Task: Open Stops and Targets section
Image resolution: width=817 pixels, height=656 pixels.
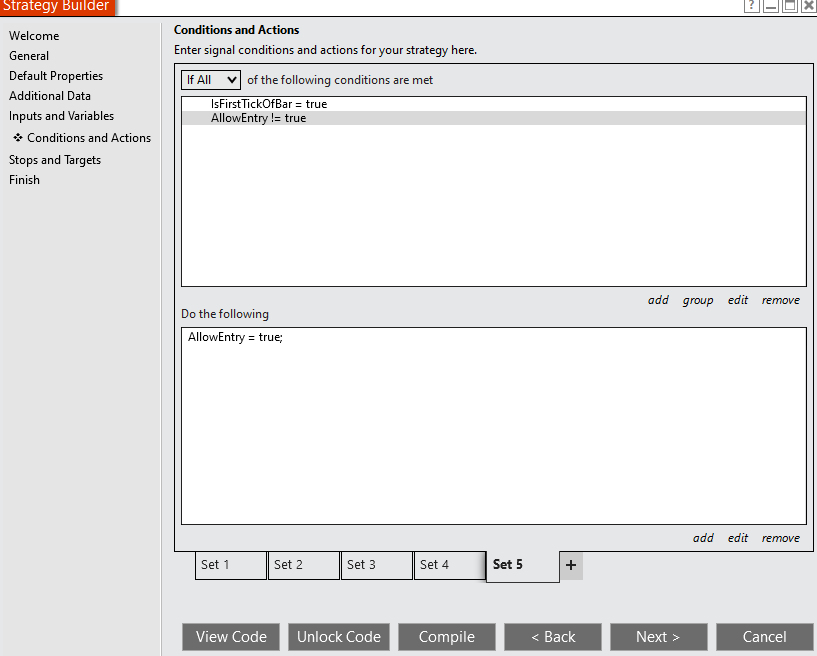Action: coord(55,160)
